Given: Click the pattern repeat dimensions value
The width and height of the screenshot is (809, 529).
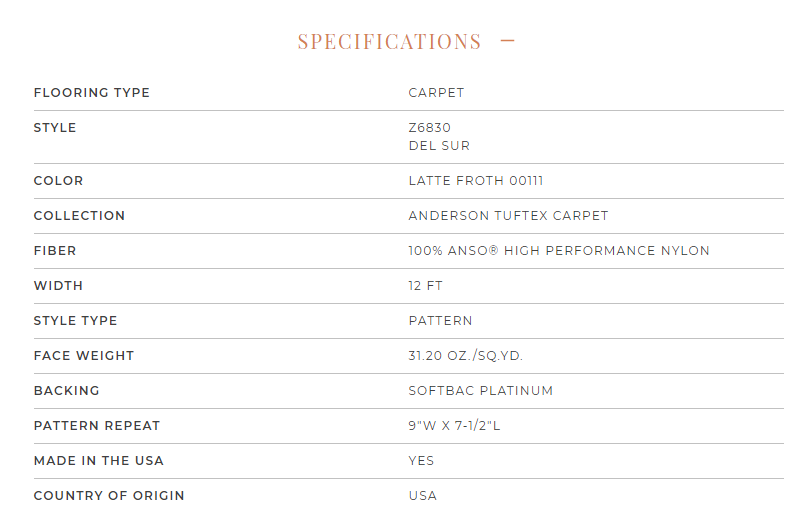Looking at the screenshot, I should pyautogui.click(x=455, y=426).
